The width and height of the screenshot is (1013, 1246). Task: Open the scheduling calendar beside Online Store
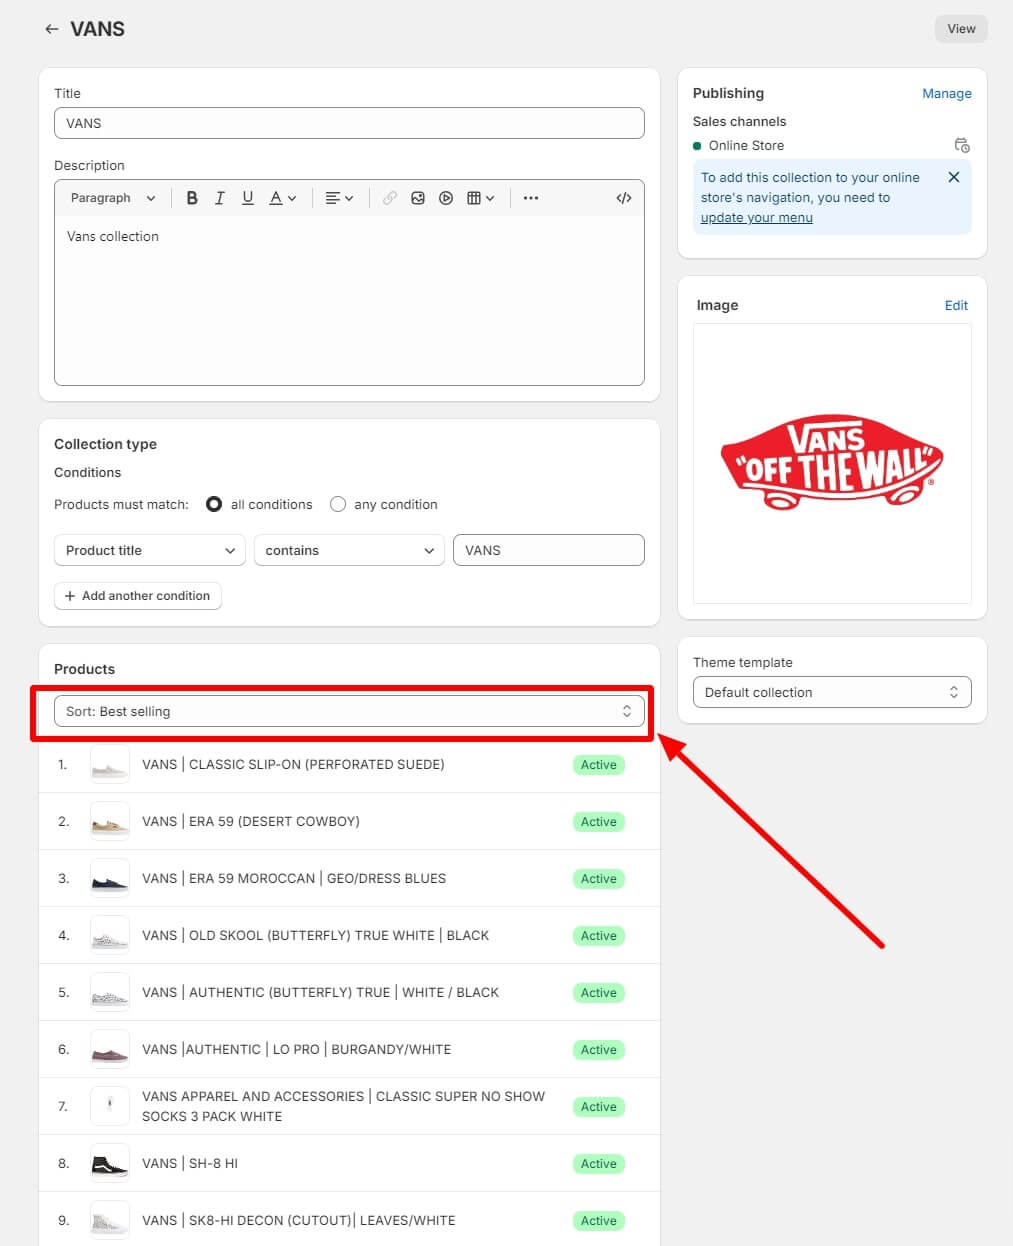(x=961, y=144)
